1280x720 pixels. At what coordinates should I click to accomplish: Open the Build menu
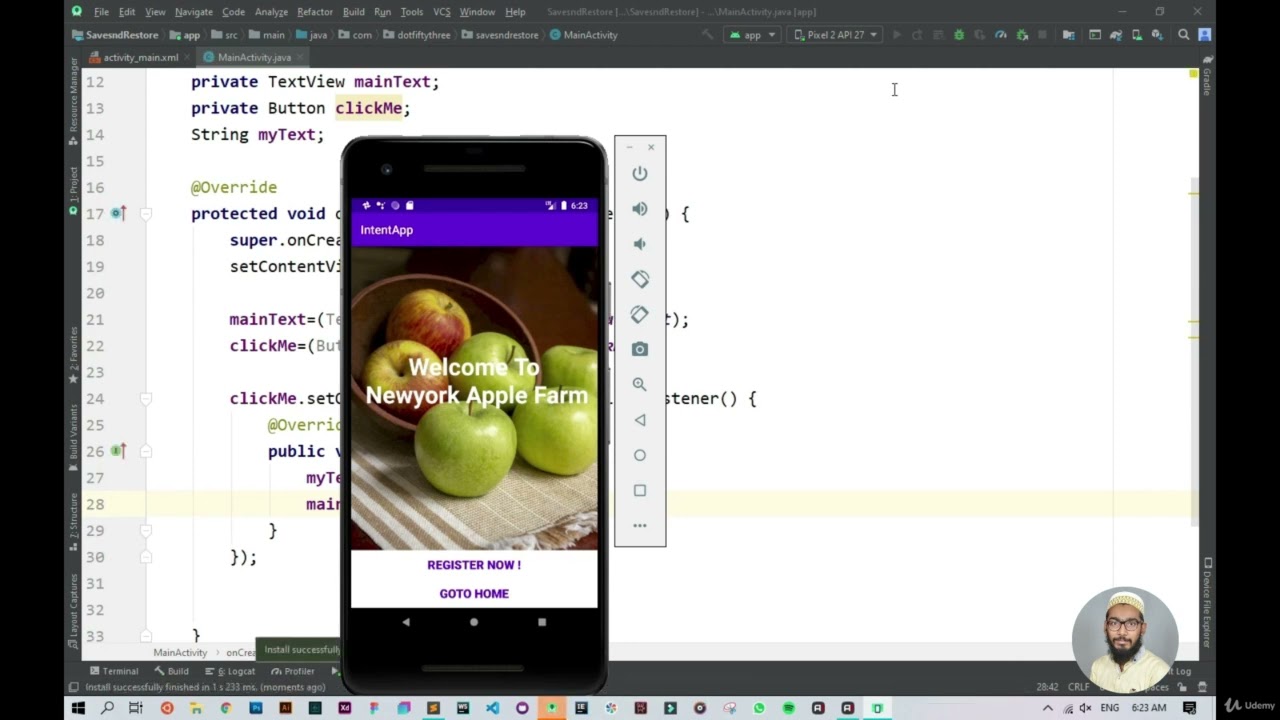(x=353, y=12)
